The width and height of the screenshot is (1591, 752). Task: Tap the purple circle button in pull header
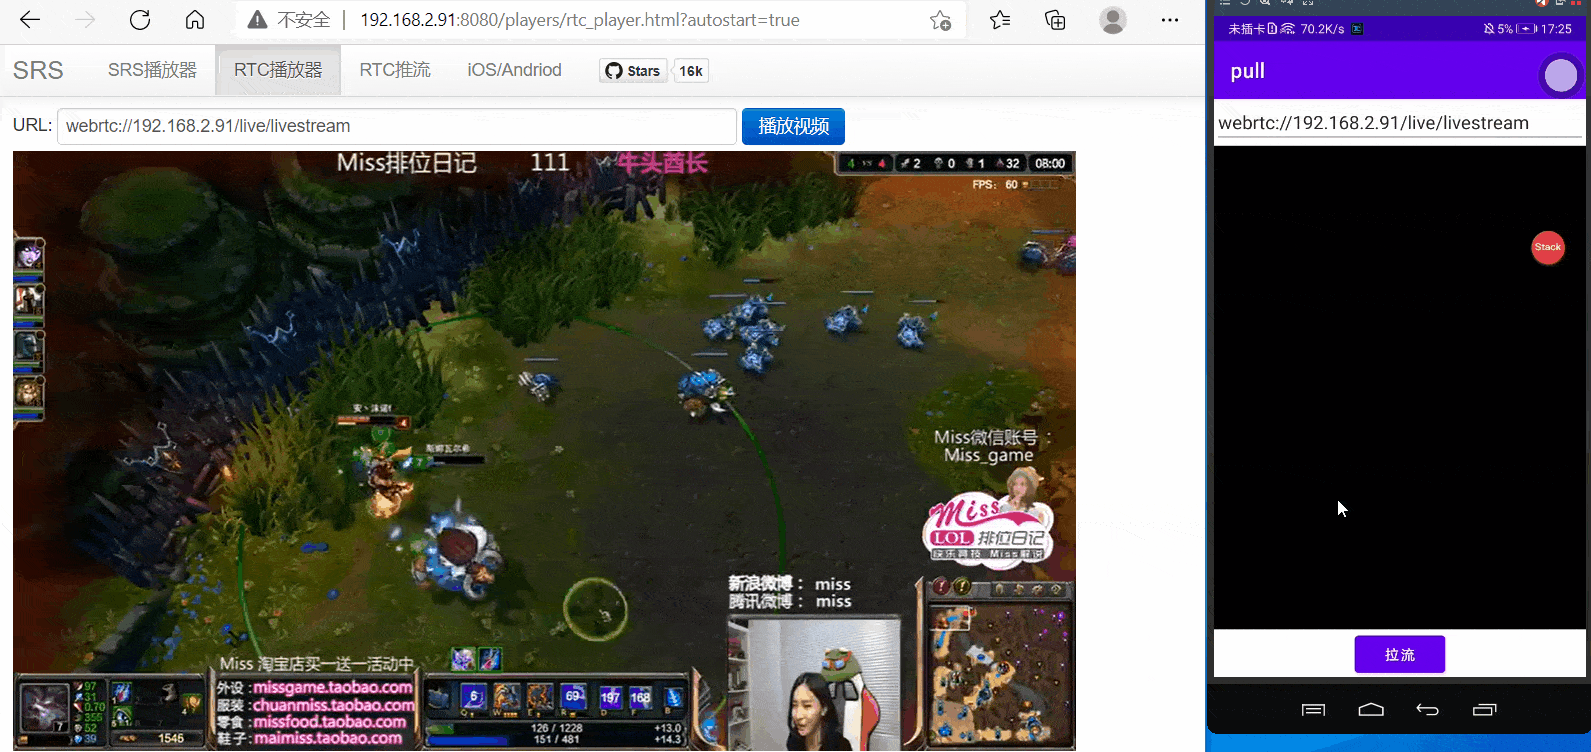click(x=1560, y=75)
